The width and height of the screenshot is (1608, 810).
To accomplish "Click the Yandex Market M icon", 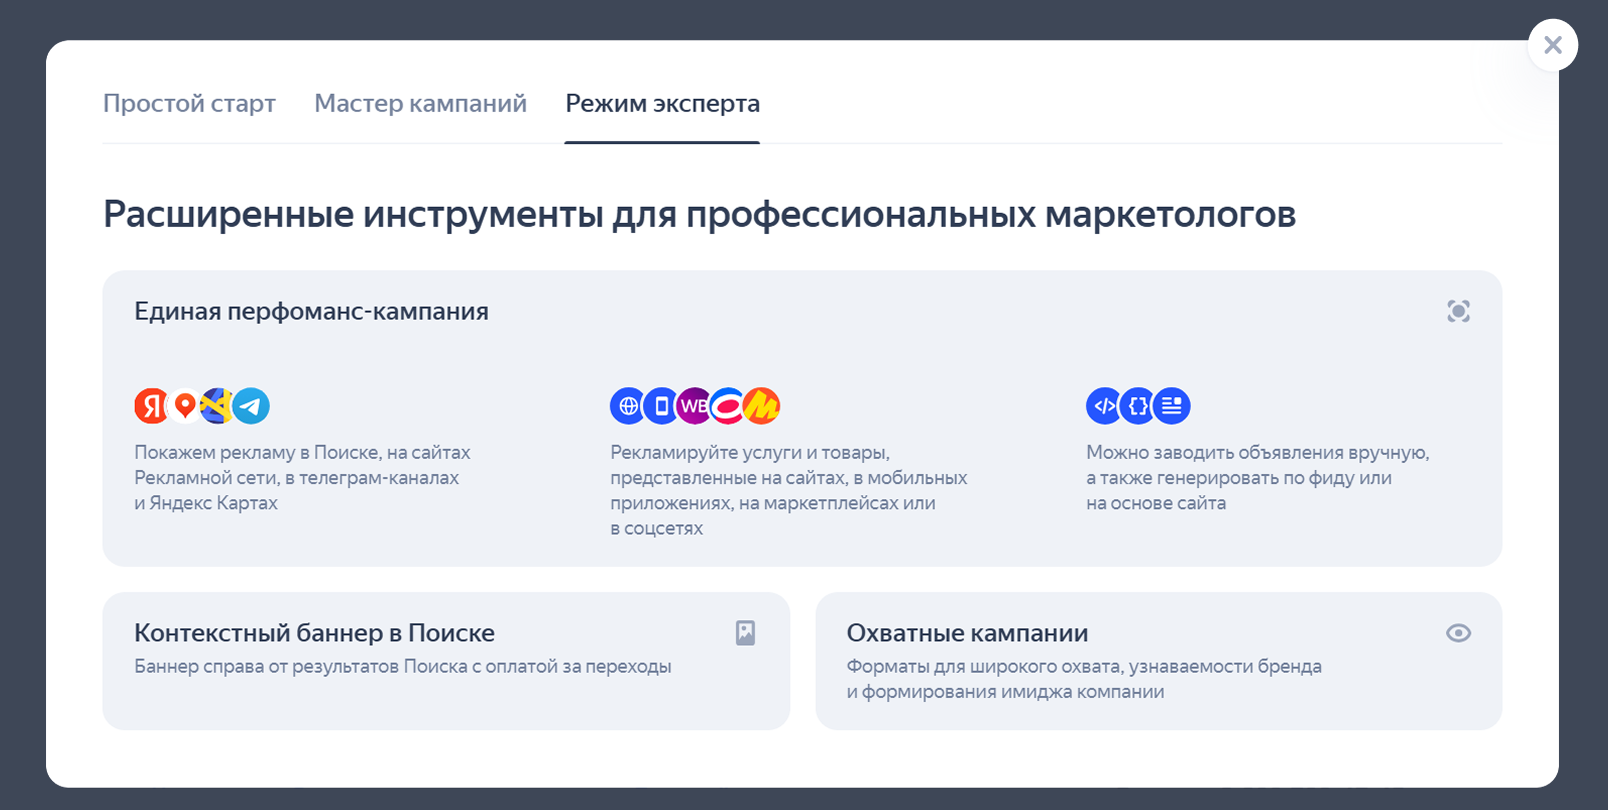I will (761, 406).
